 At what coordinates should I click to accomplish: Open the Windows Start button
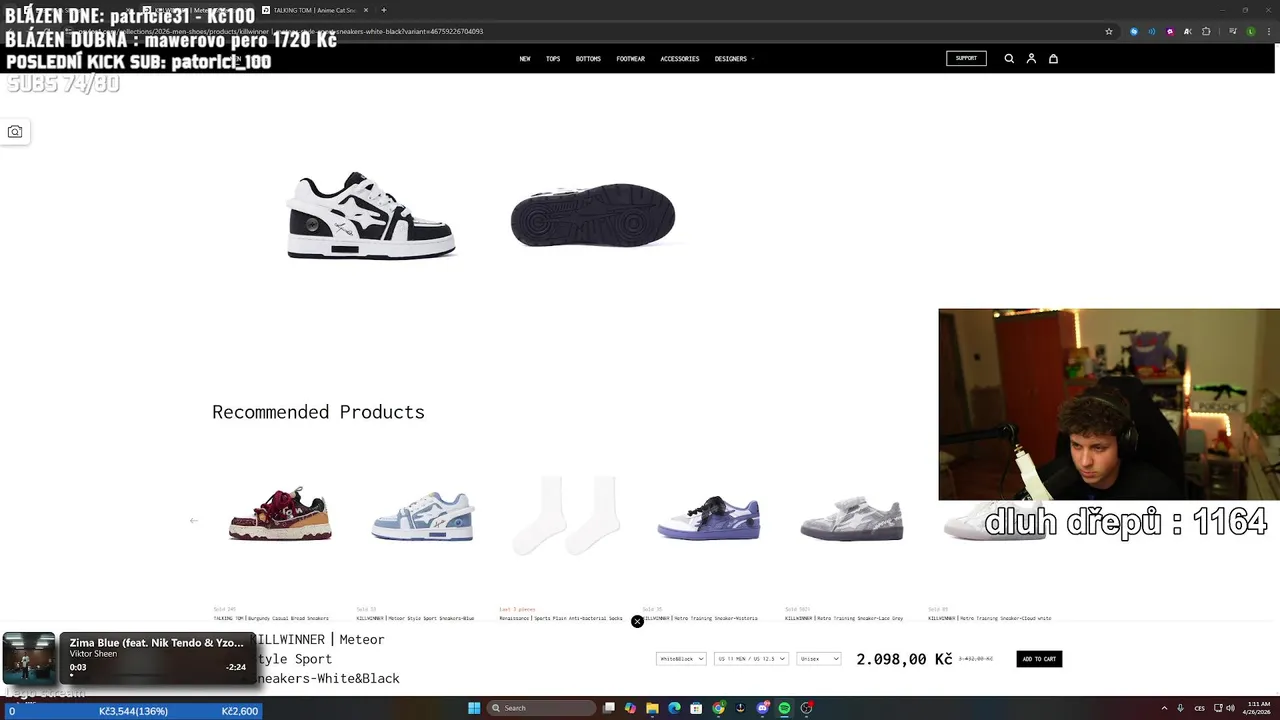[474, 708]
